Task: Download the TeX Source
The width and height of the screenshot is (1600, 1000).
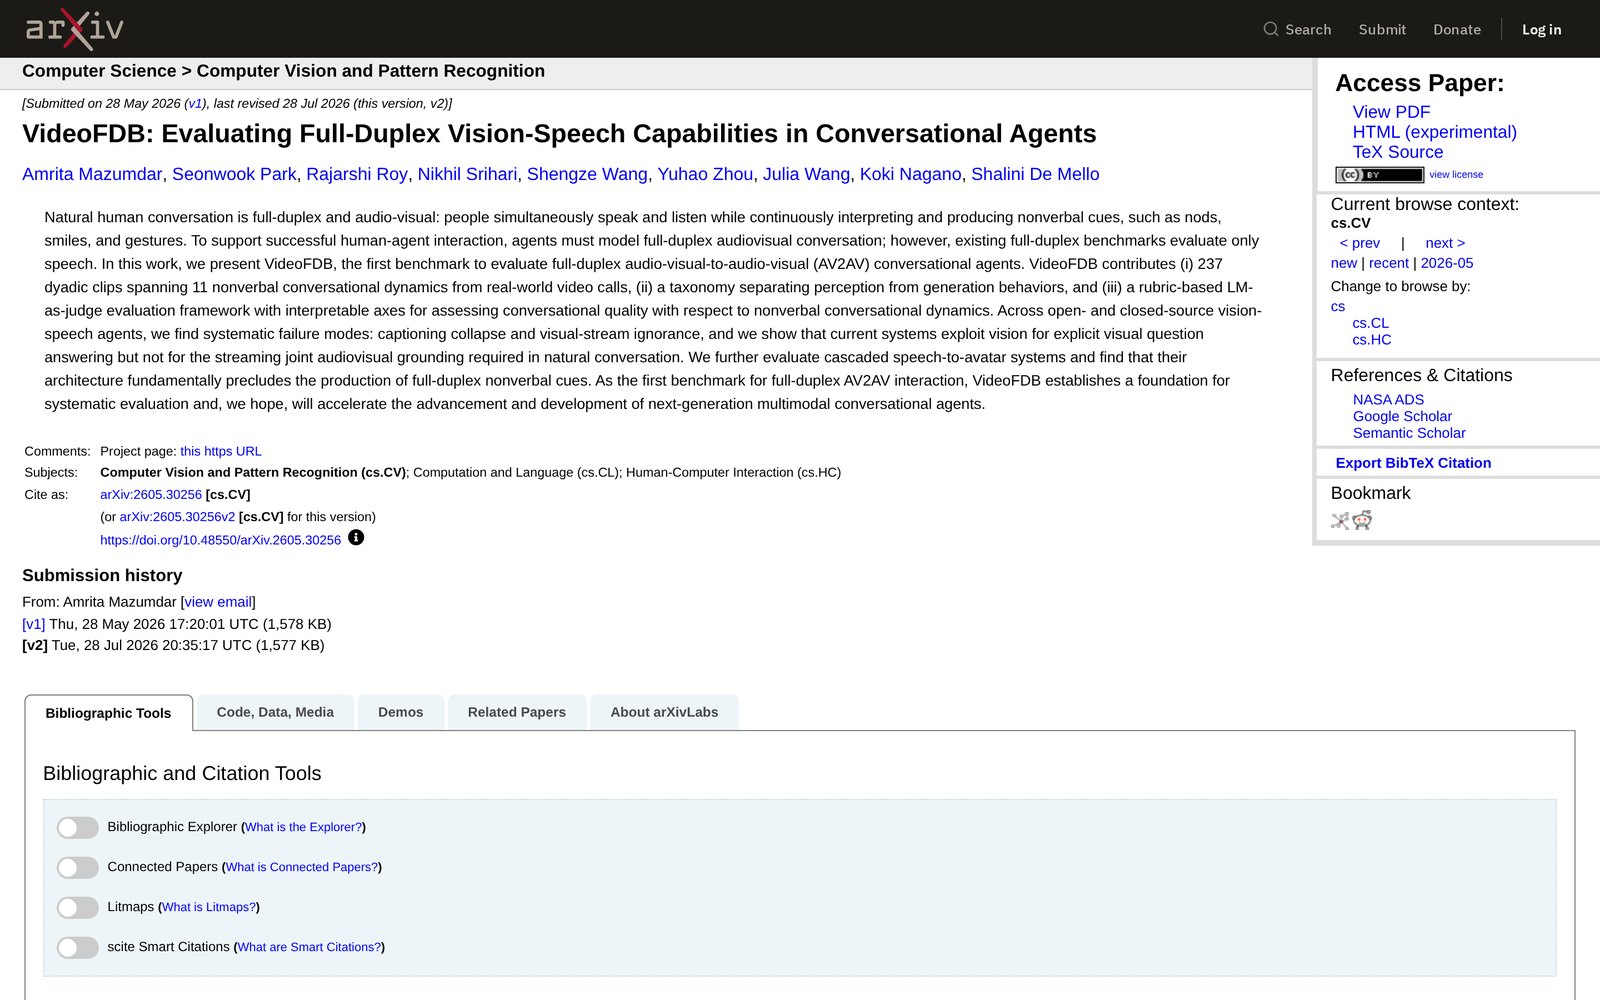Action: [x=1398, y=152]
